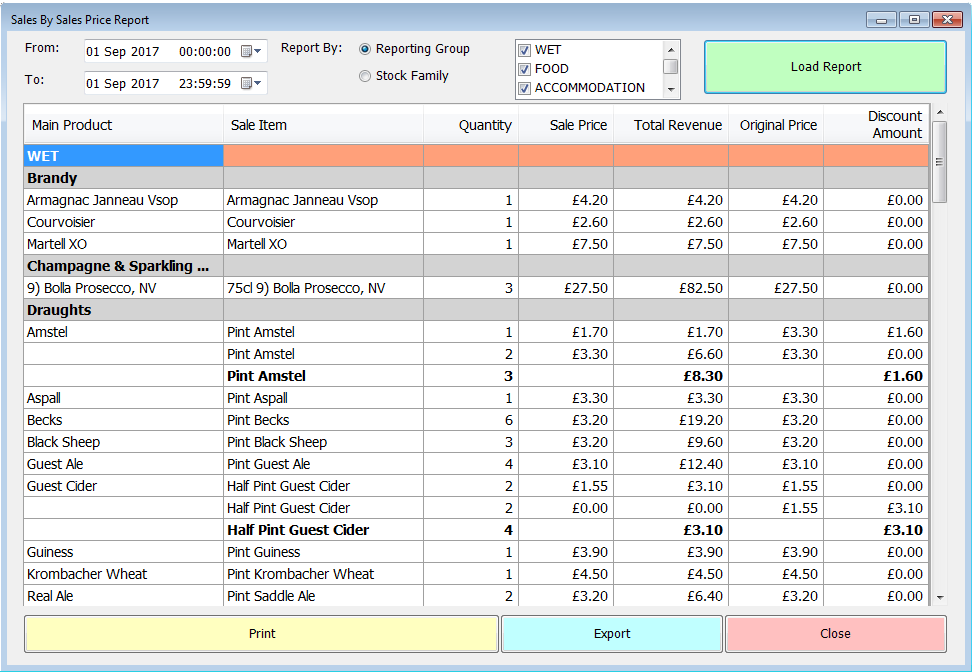Disable the ACCOMMODATION reporting group
973x672 pixels.
coord(524,88)
